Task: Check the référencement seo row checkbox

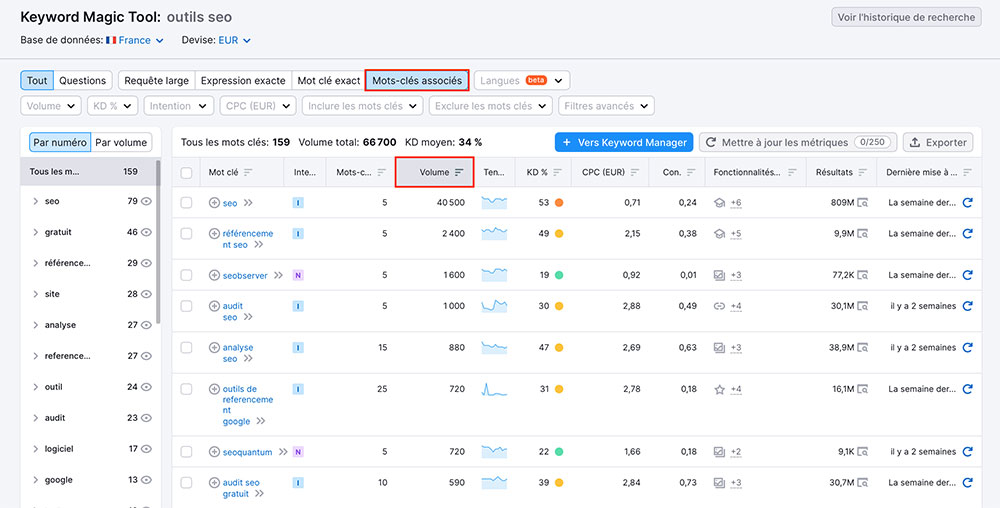Action: [x=186, y=233]
